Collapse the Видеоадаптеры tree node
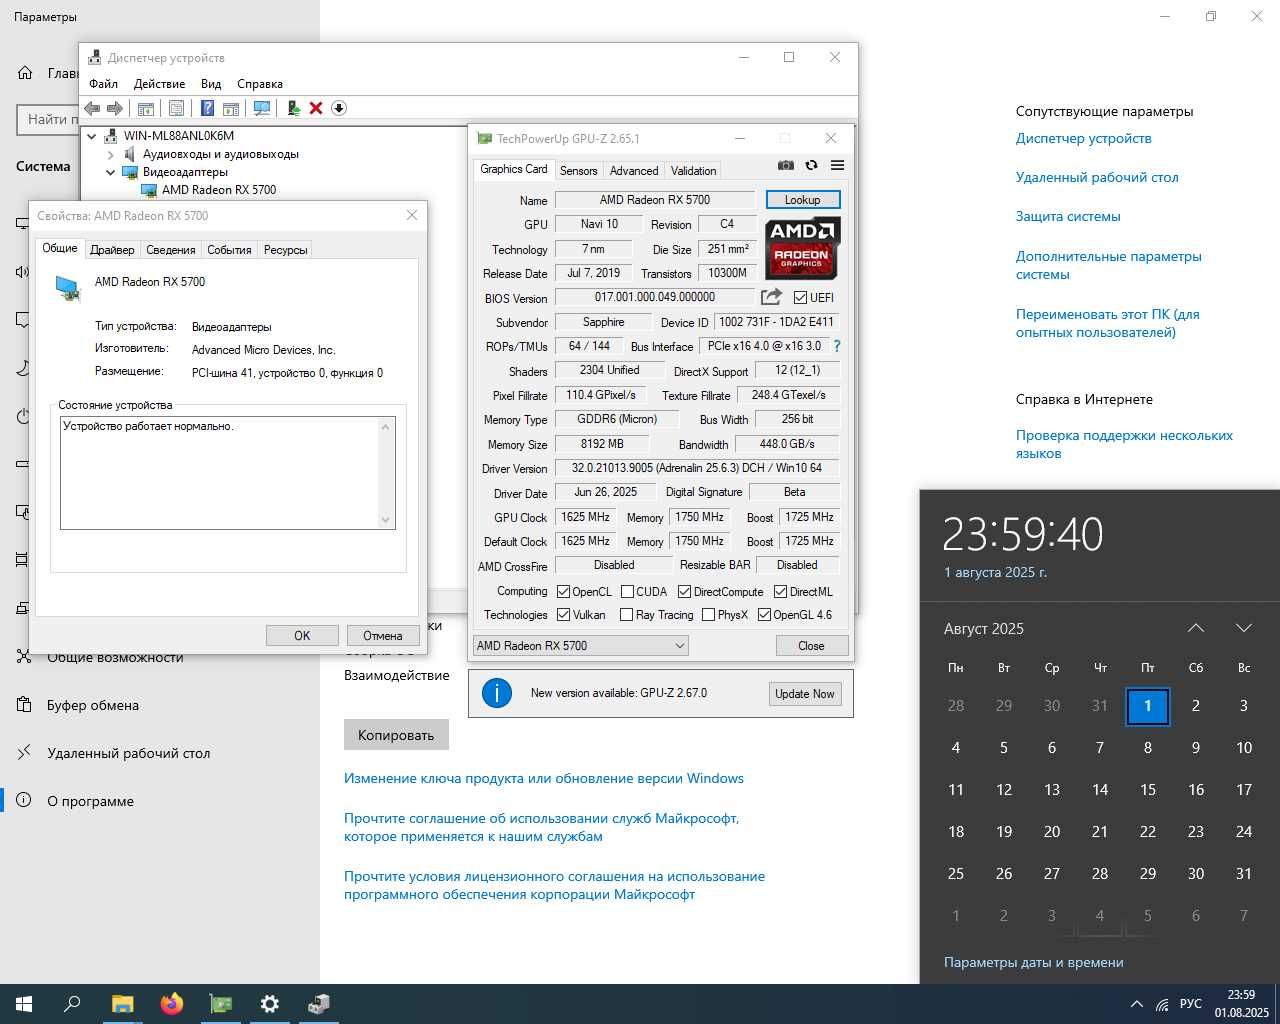 tap(111, 172)
